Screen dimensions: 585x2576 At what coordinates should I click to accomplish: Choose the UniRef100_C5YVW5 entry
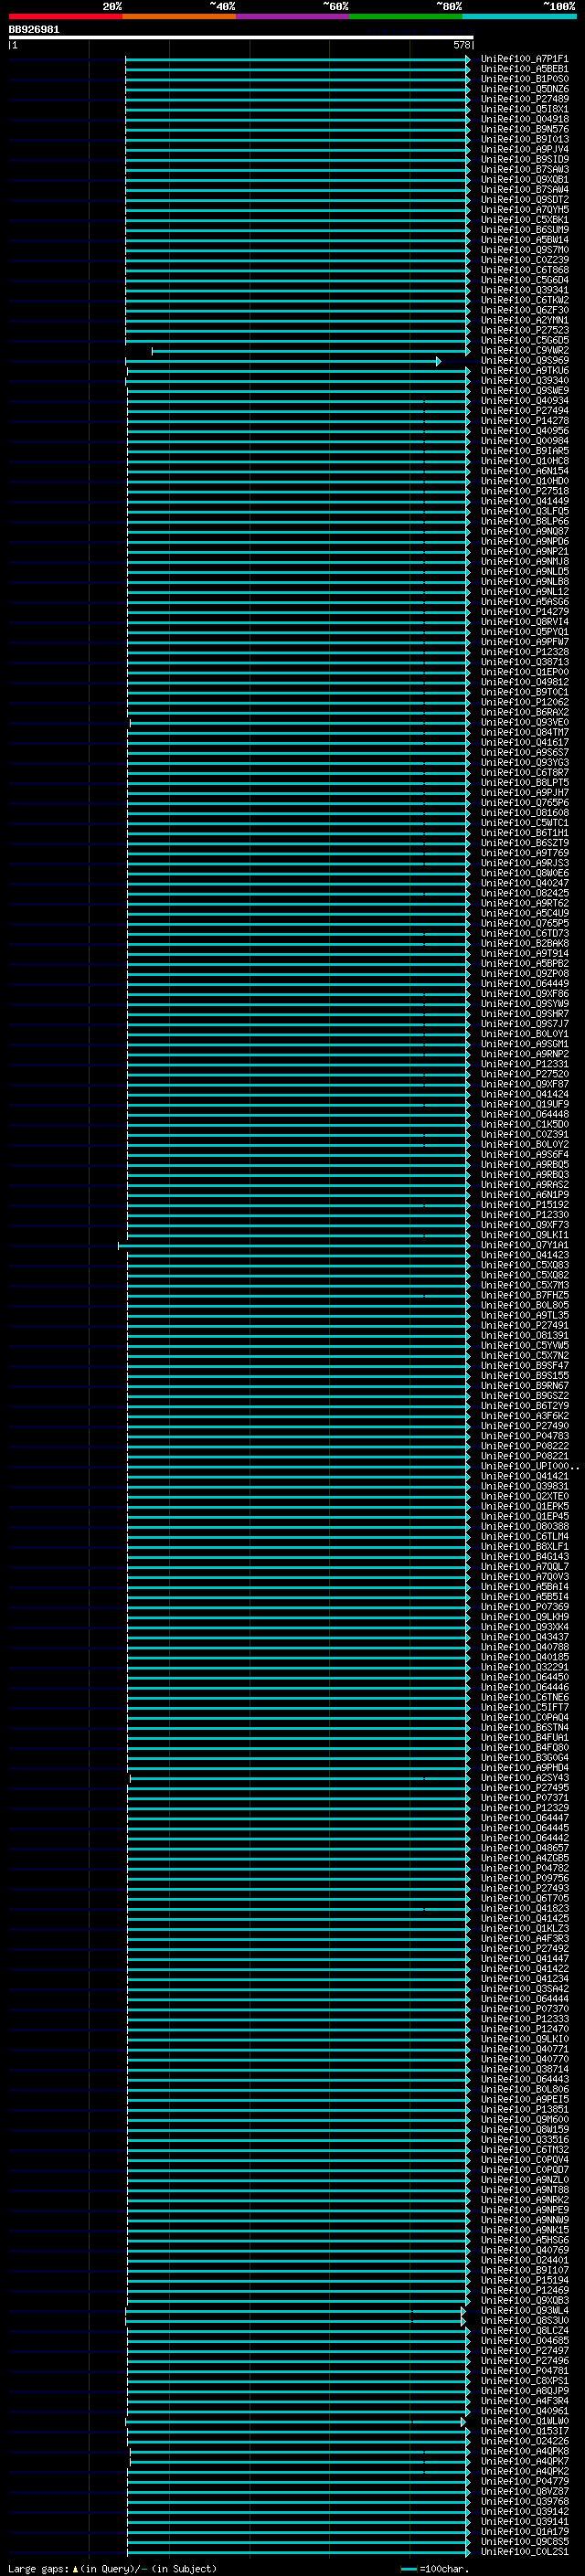(524, 1345)
